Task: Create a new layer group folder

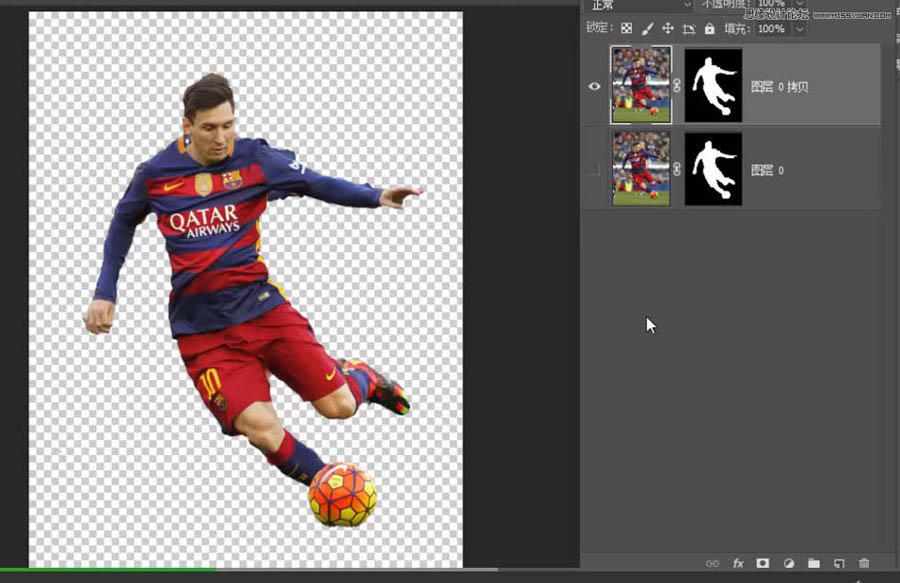Action: point(814,564)
